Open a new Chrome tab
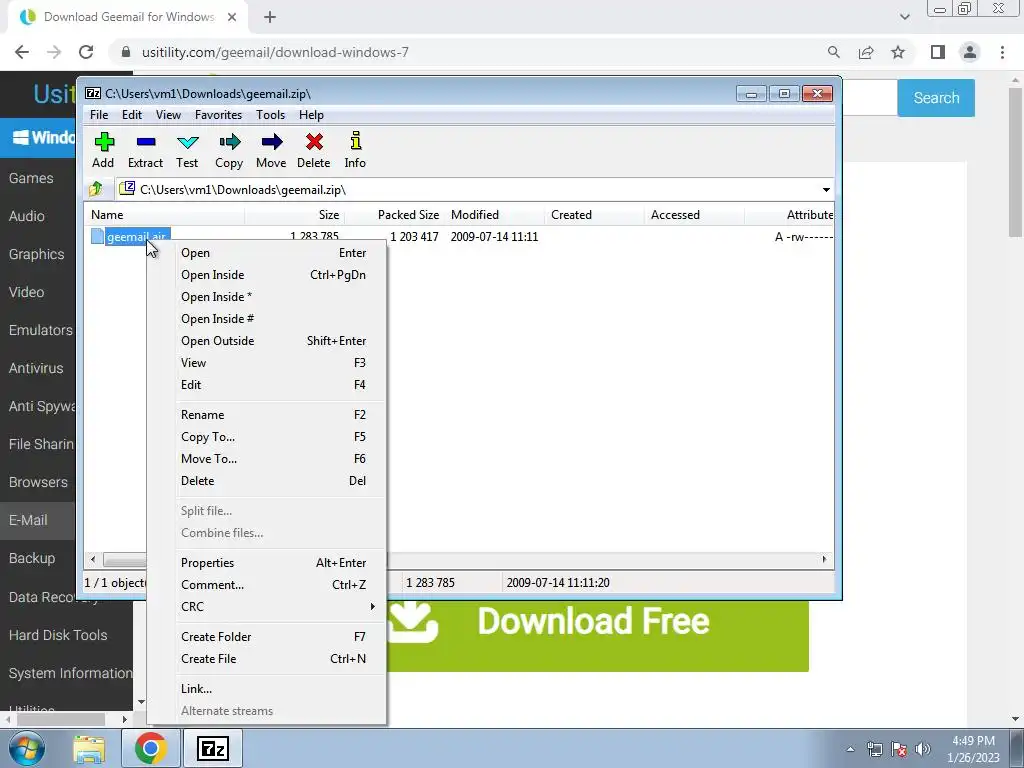Screen dimensions: 1024x768 point(270,18)
